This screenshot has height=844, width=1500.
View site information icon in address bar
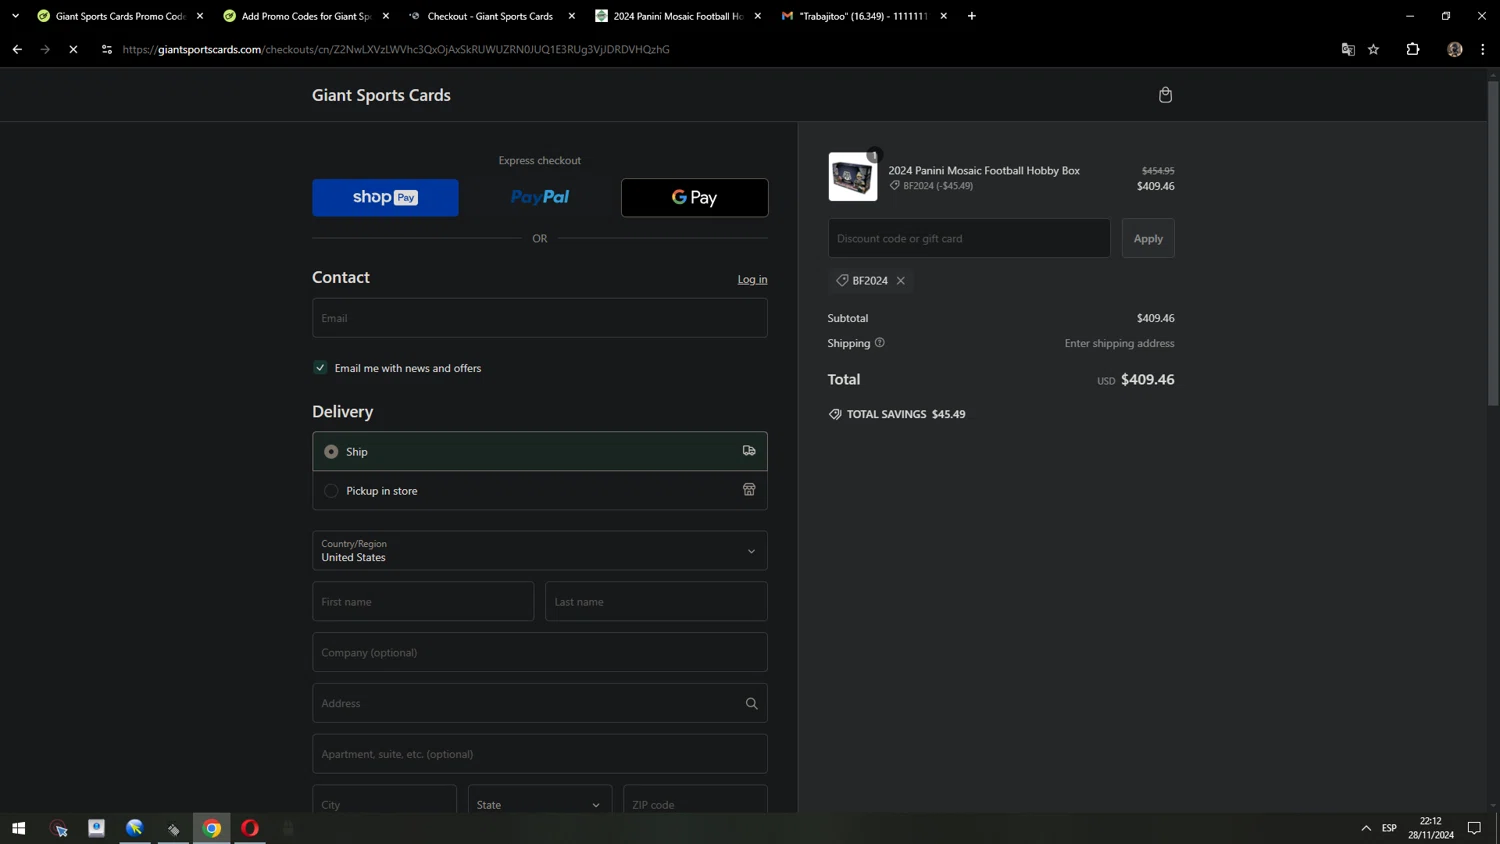107,49
